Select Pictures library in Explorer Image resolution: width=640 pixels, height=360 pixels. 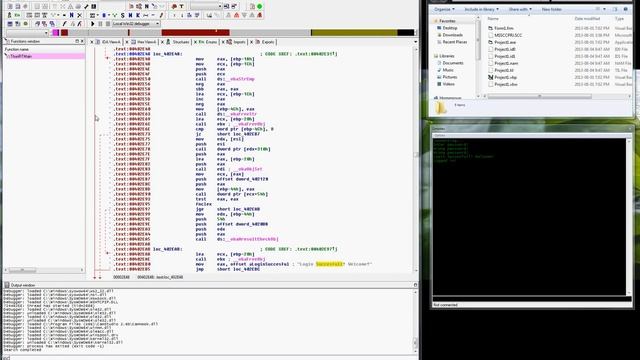coord(447,77)
